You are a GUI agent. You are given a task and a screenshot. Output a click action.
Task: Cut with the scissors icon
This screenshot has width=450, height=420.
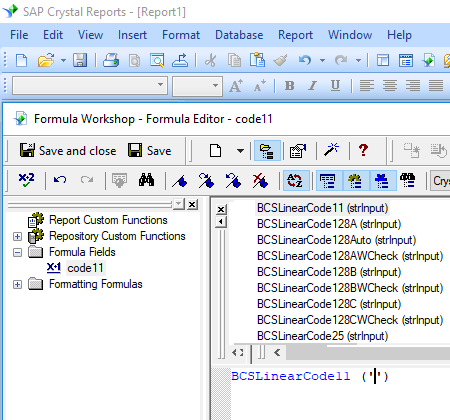point(210,60)
